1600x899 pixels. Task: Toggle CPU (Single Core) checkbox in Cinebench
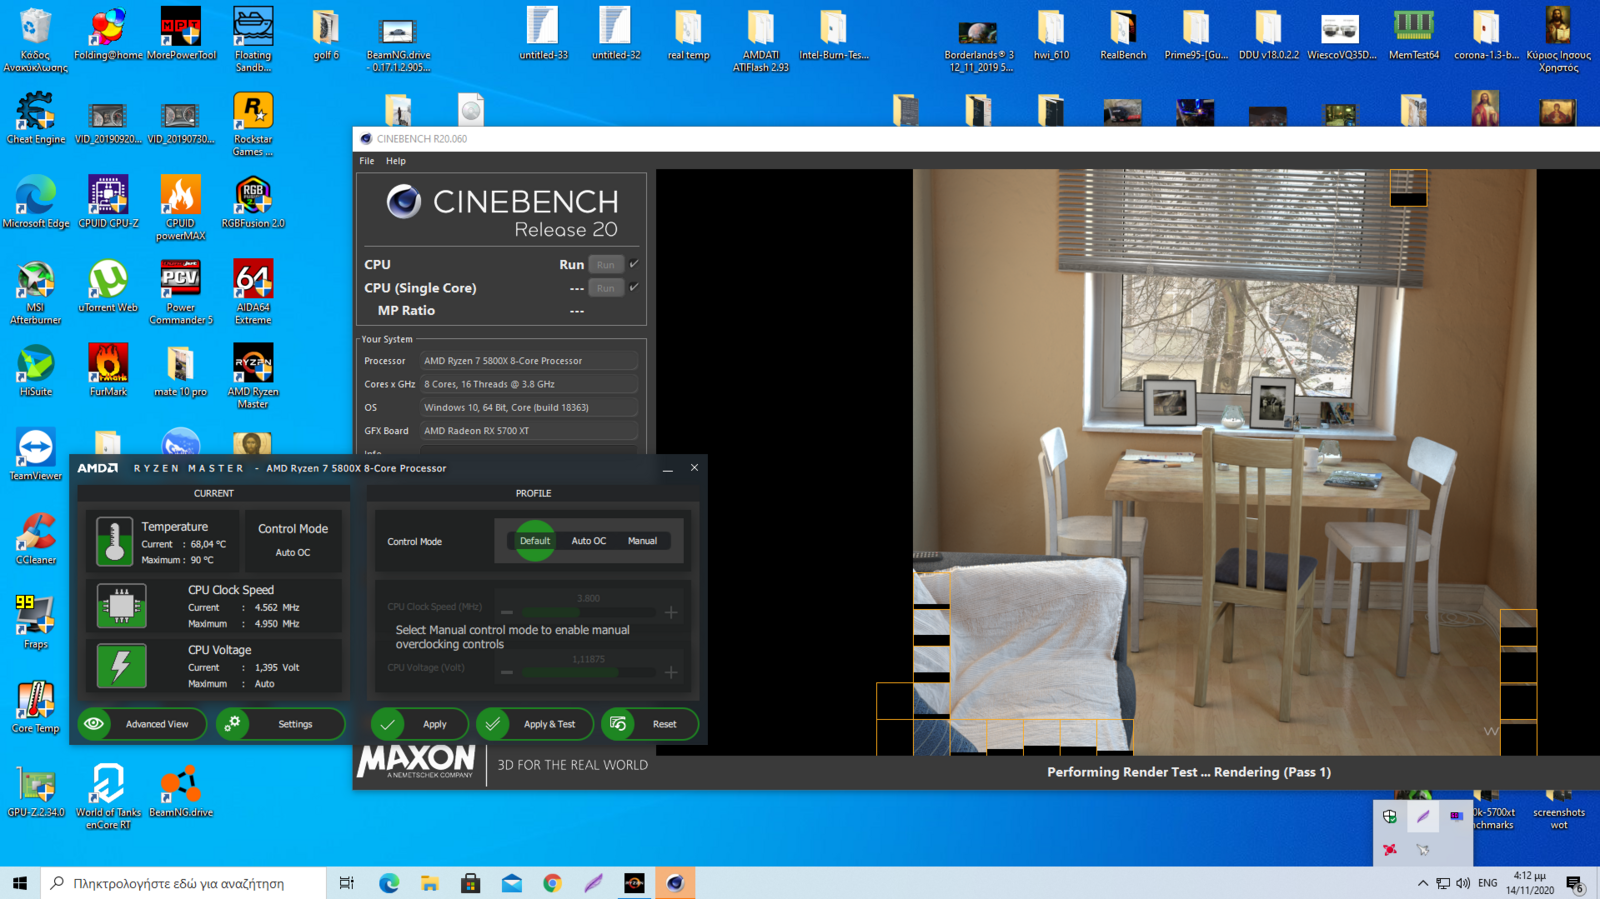634,287
